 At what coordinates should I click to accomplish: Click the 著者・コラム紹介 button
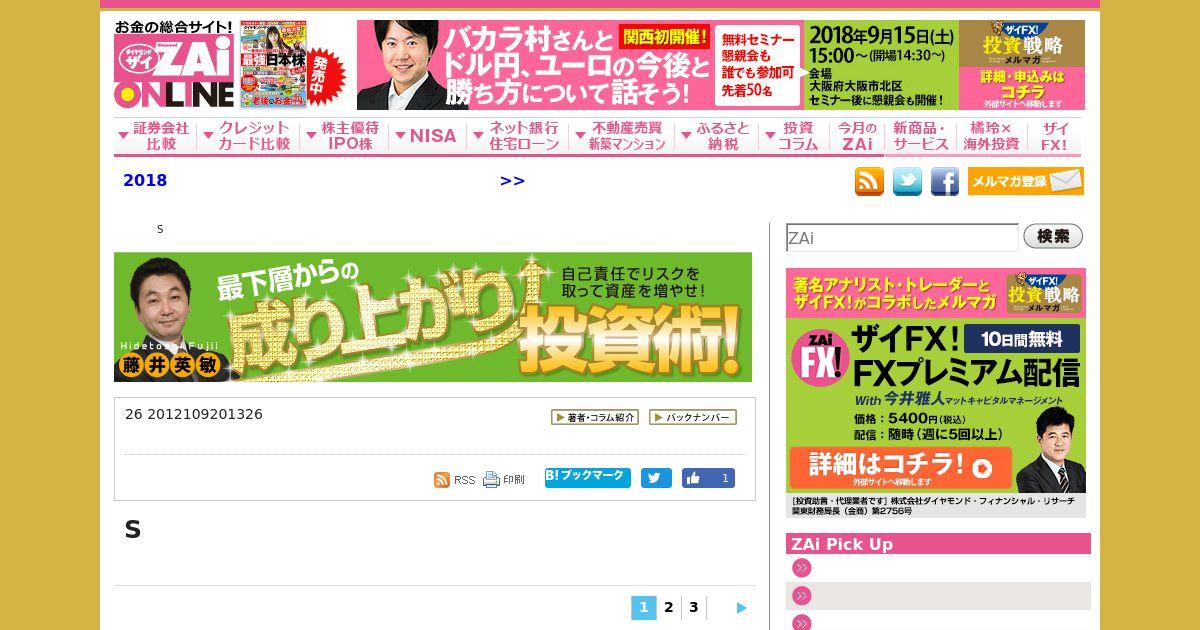coord(595,417)
